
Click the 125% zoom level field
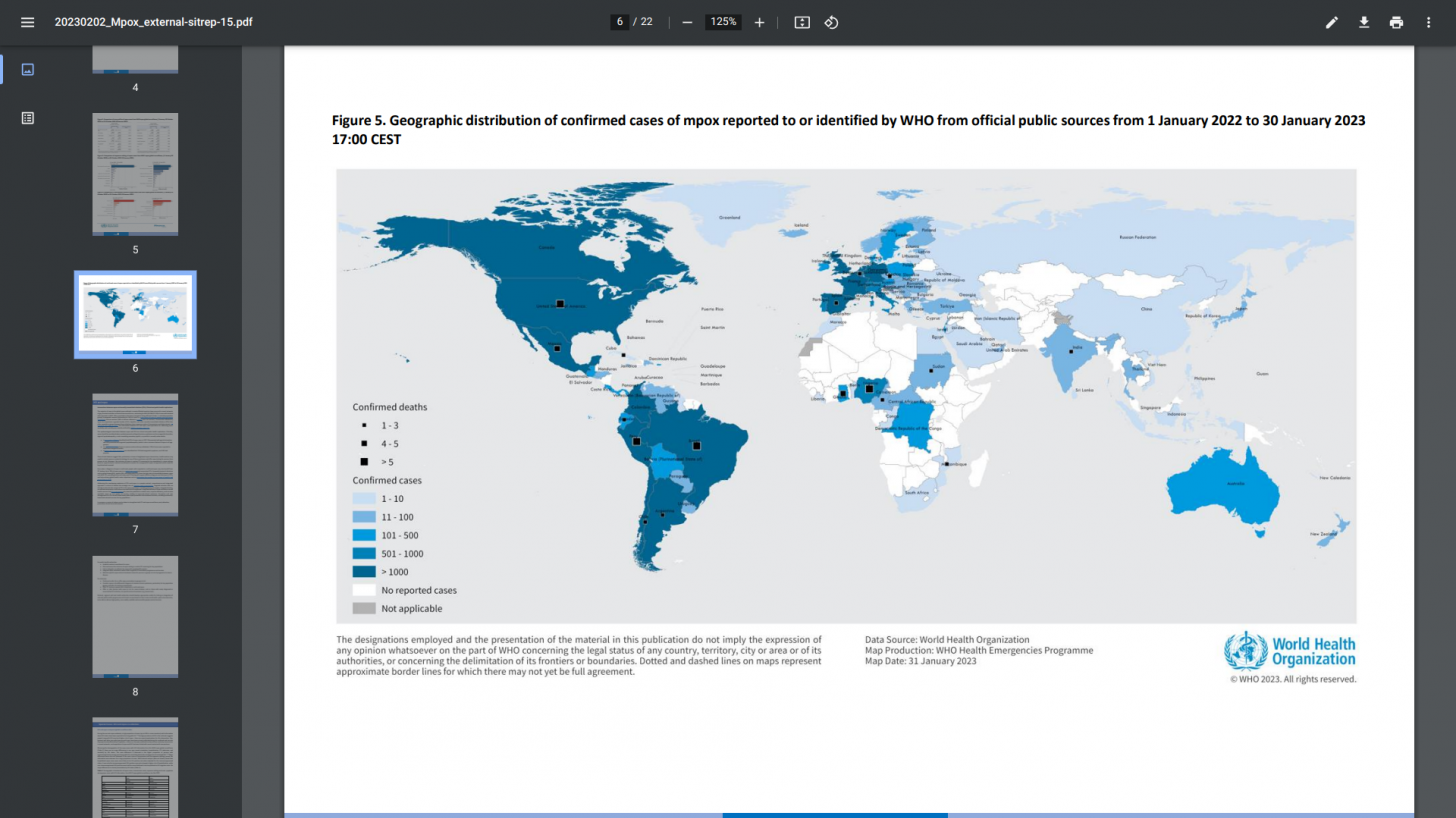point(723,22)
